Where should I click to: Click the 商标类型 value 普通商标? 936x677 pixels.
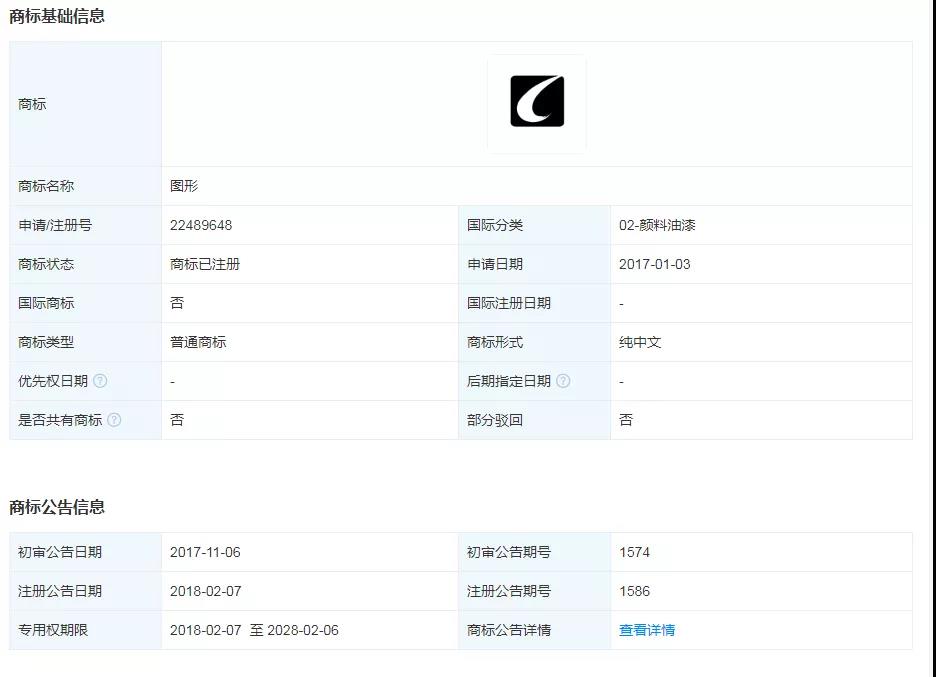click(198, 342)
